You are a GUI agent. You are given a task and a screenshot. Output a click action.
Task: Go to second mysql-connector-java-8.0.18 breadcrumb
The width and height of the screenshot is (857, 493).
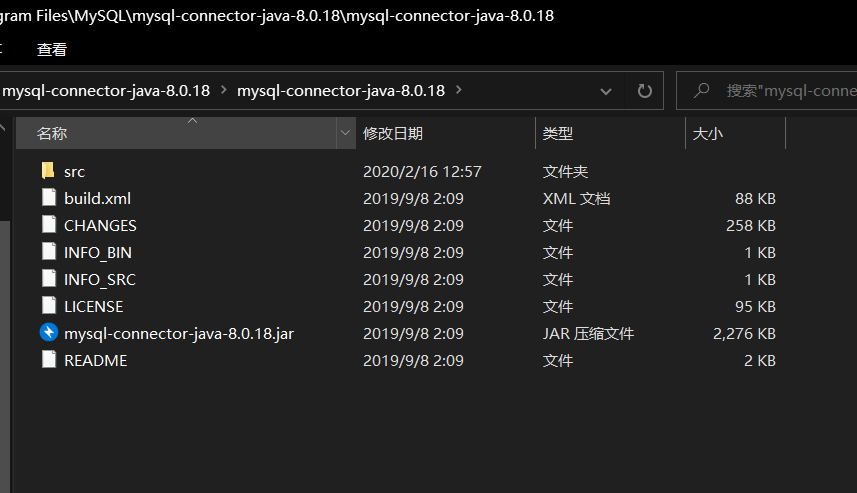point(341,91)
